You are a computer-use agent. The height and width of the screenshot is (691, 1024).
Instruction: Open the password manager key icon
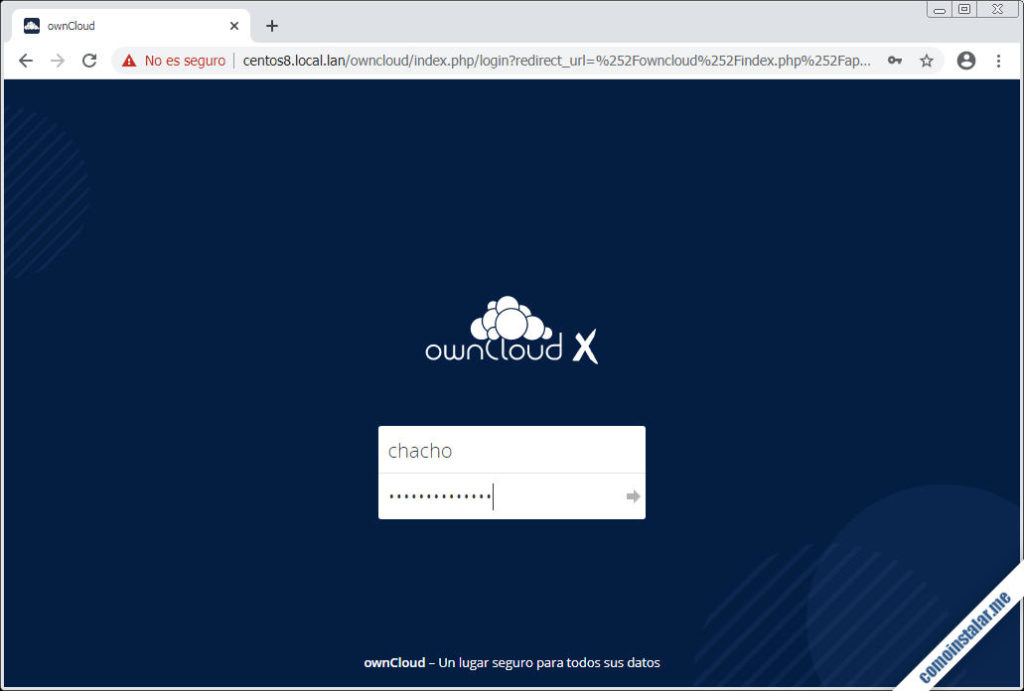(x=897, y=60)
